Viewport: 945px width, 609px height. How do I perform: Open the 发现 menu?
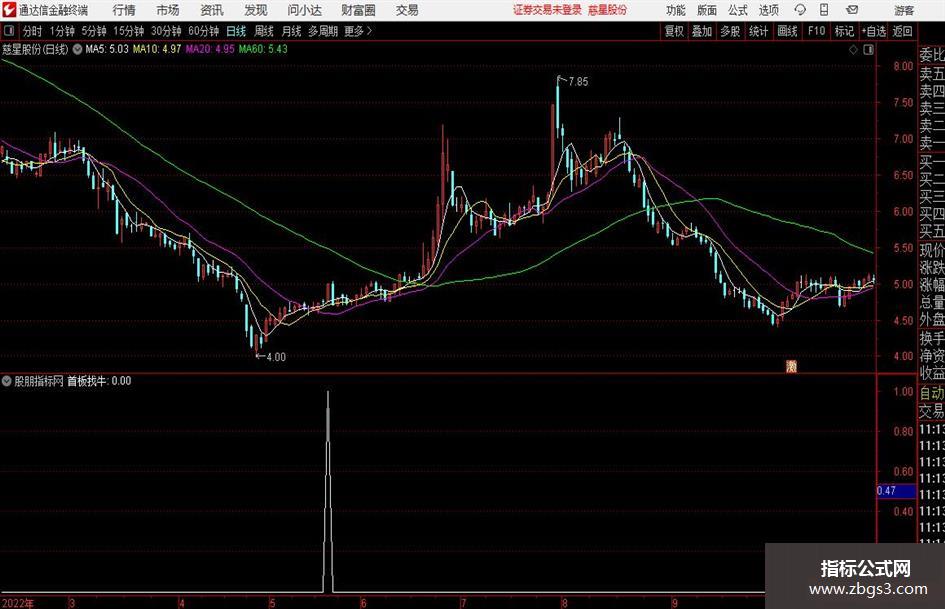click(256, 10)
